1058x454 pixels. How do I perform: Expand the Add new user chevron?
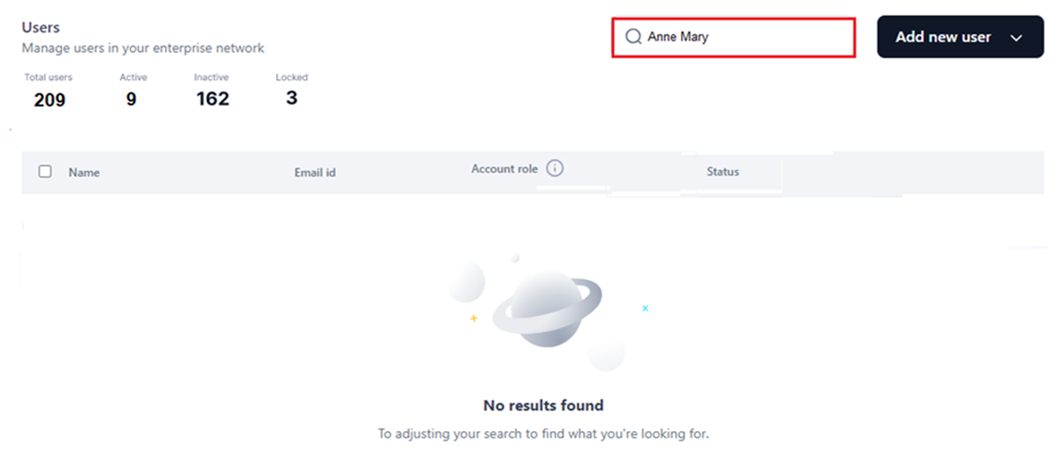click(1017, 37)
